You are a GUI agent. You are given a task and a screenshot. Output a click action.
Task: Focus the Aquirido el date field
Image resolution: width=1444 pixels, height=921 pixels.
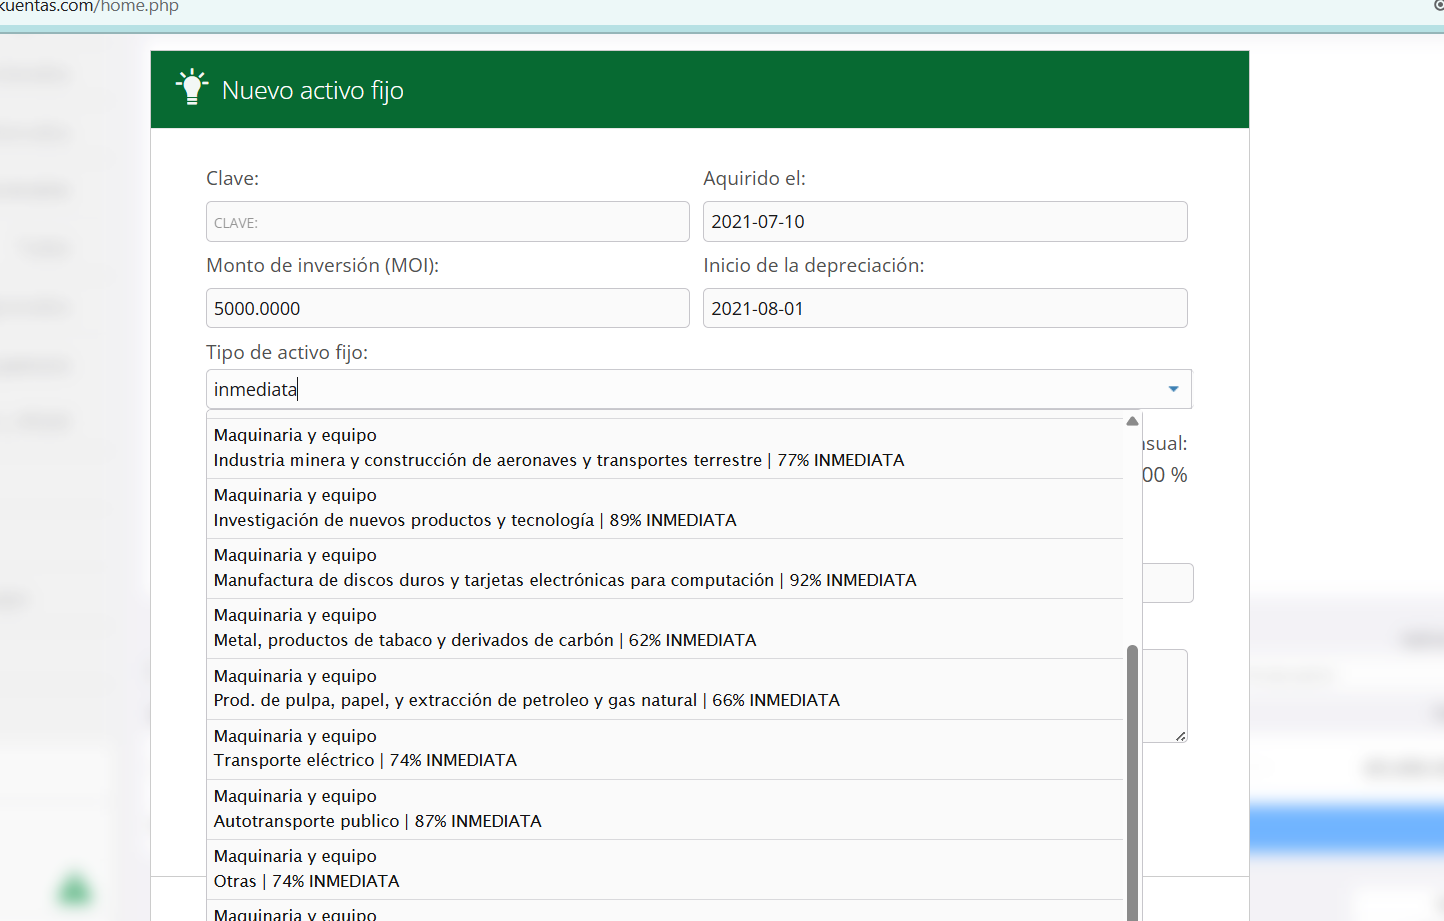tap(944, 222)
